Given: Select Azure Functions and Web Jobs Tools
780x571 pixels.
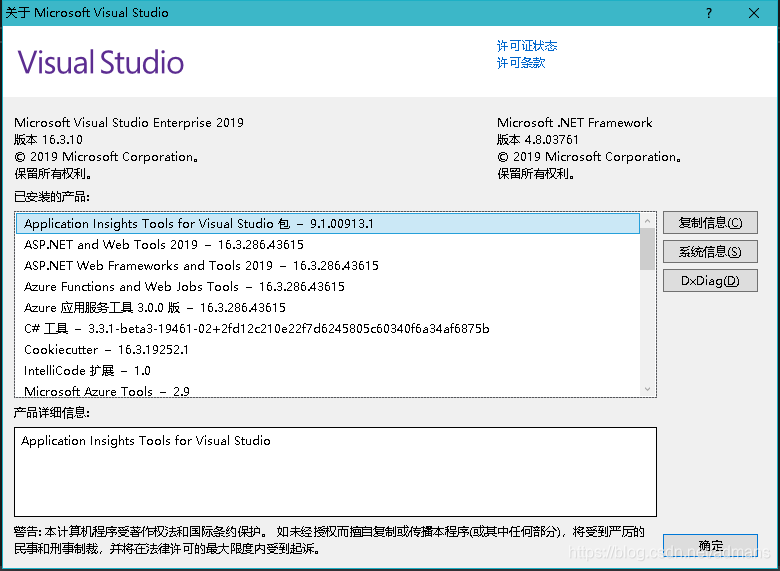Looking at the screenshot, I should pos(328,286).
